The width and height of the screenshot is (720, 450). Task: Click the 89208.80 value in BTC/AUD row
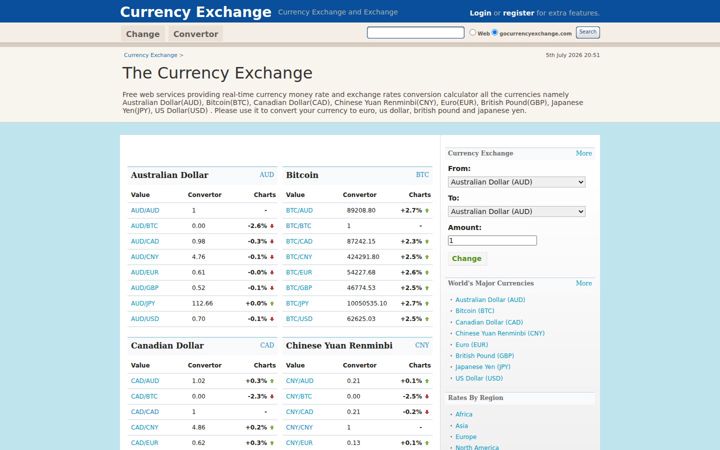(x=361, y=211)
